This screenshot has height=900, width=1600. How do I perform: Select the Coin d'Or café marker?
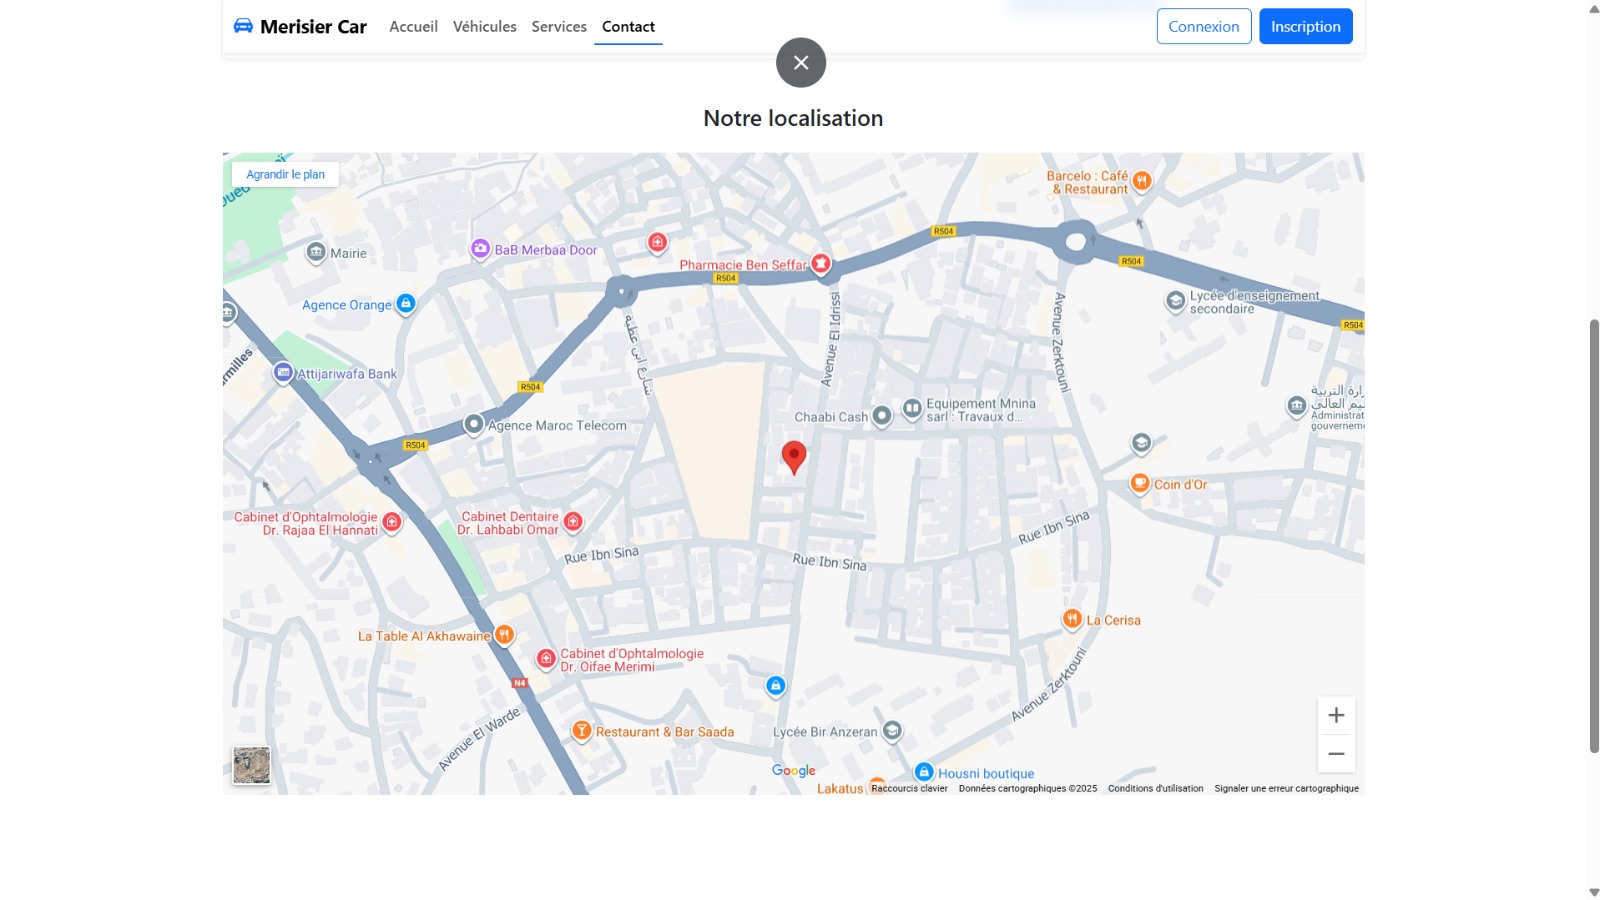tap(1139, 484)
